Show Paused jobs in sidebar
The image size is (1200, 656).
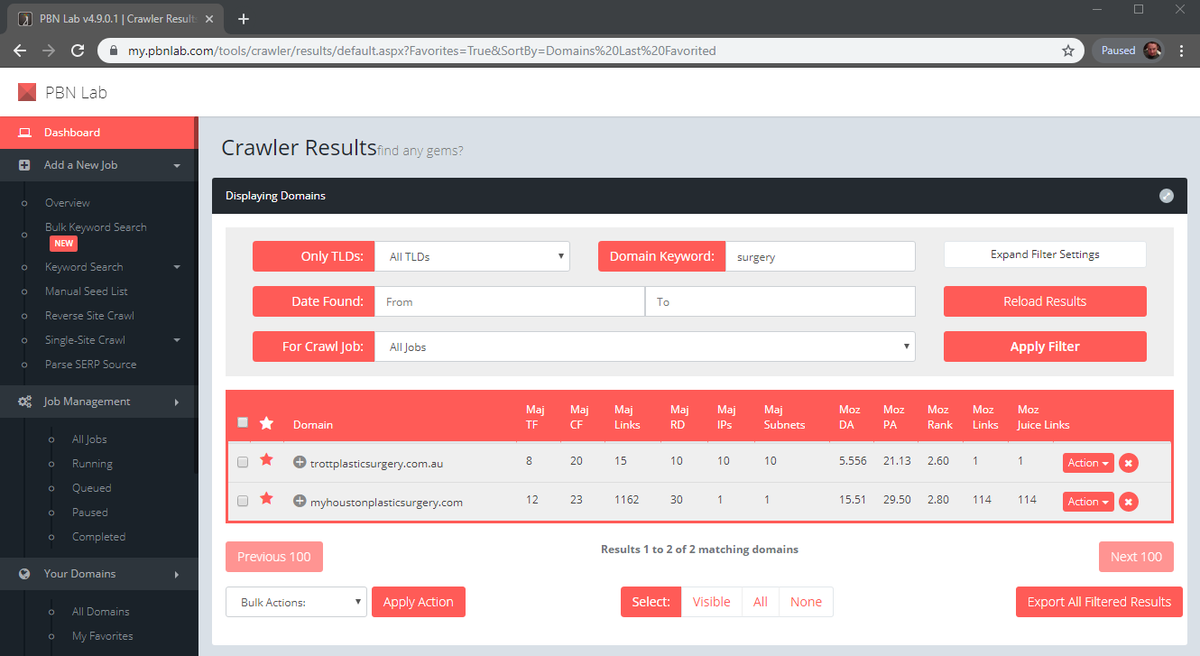pos(90,512)
